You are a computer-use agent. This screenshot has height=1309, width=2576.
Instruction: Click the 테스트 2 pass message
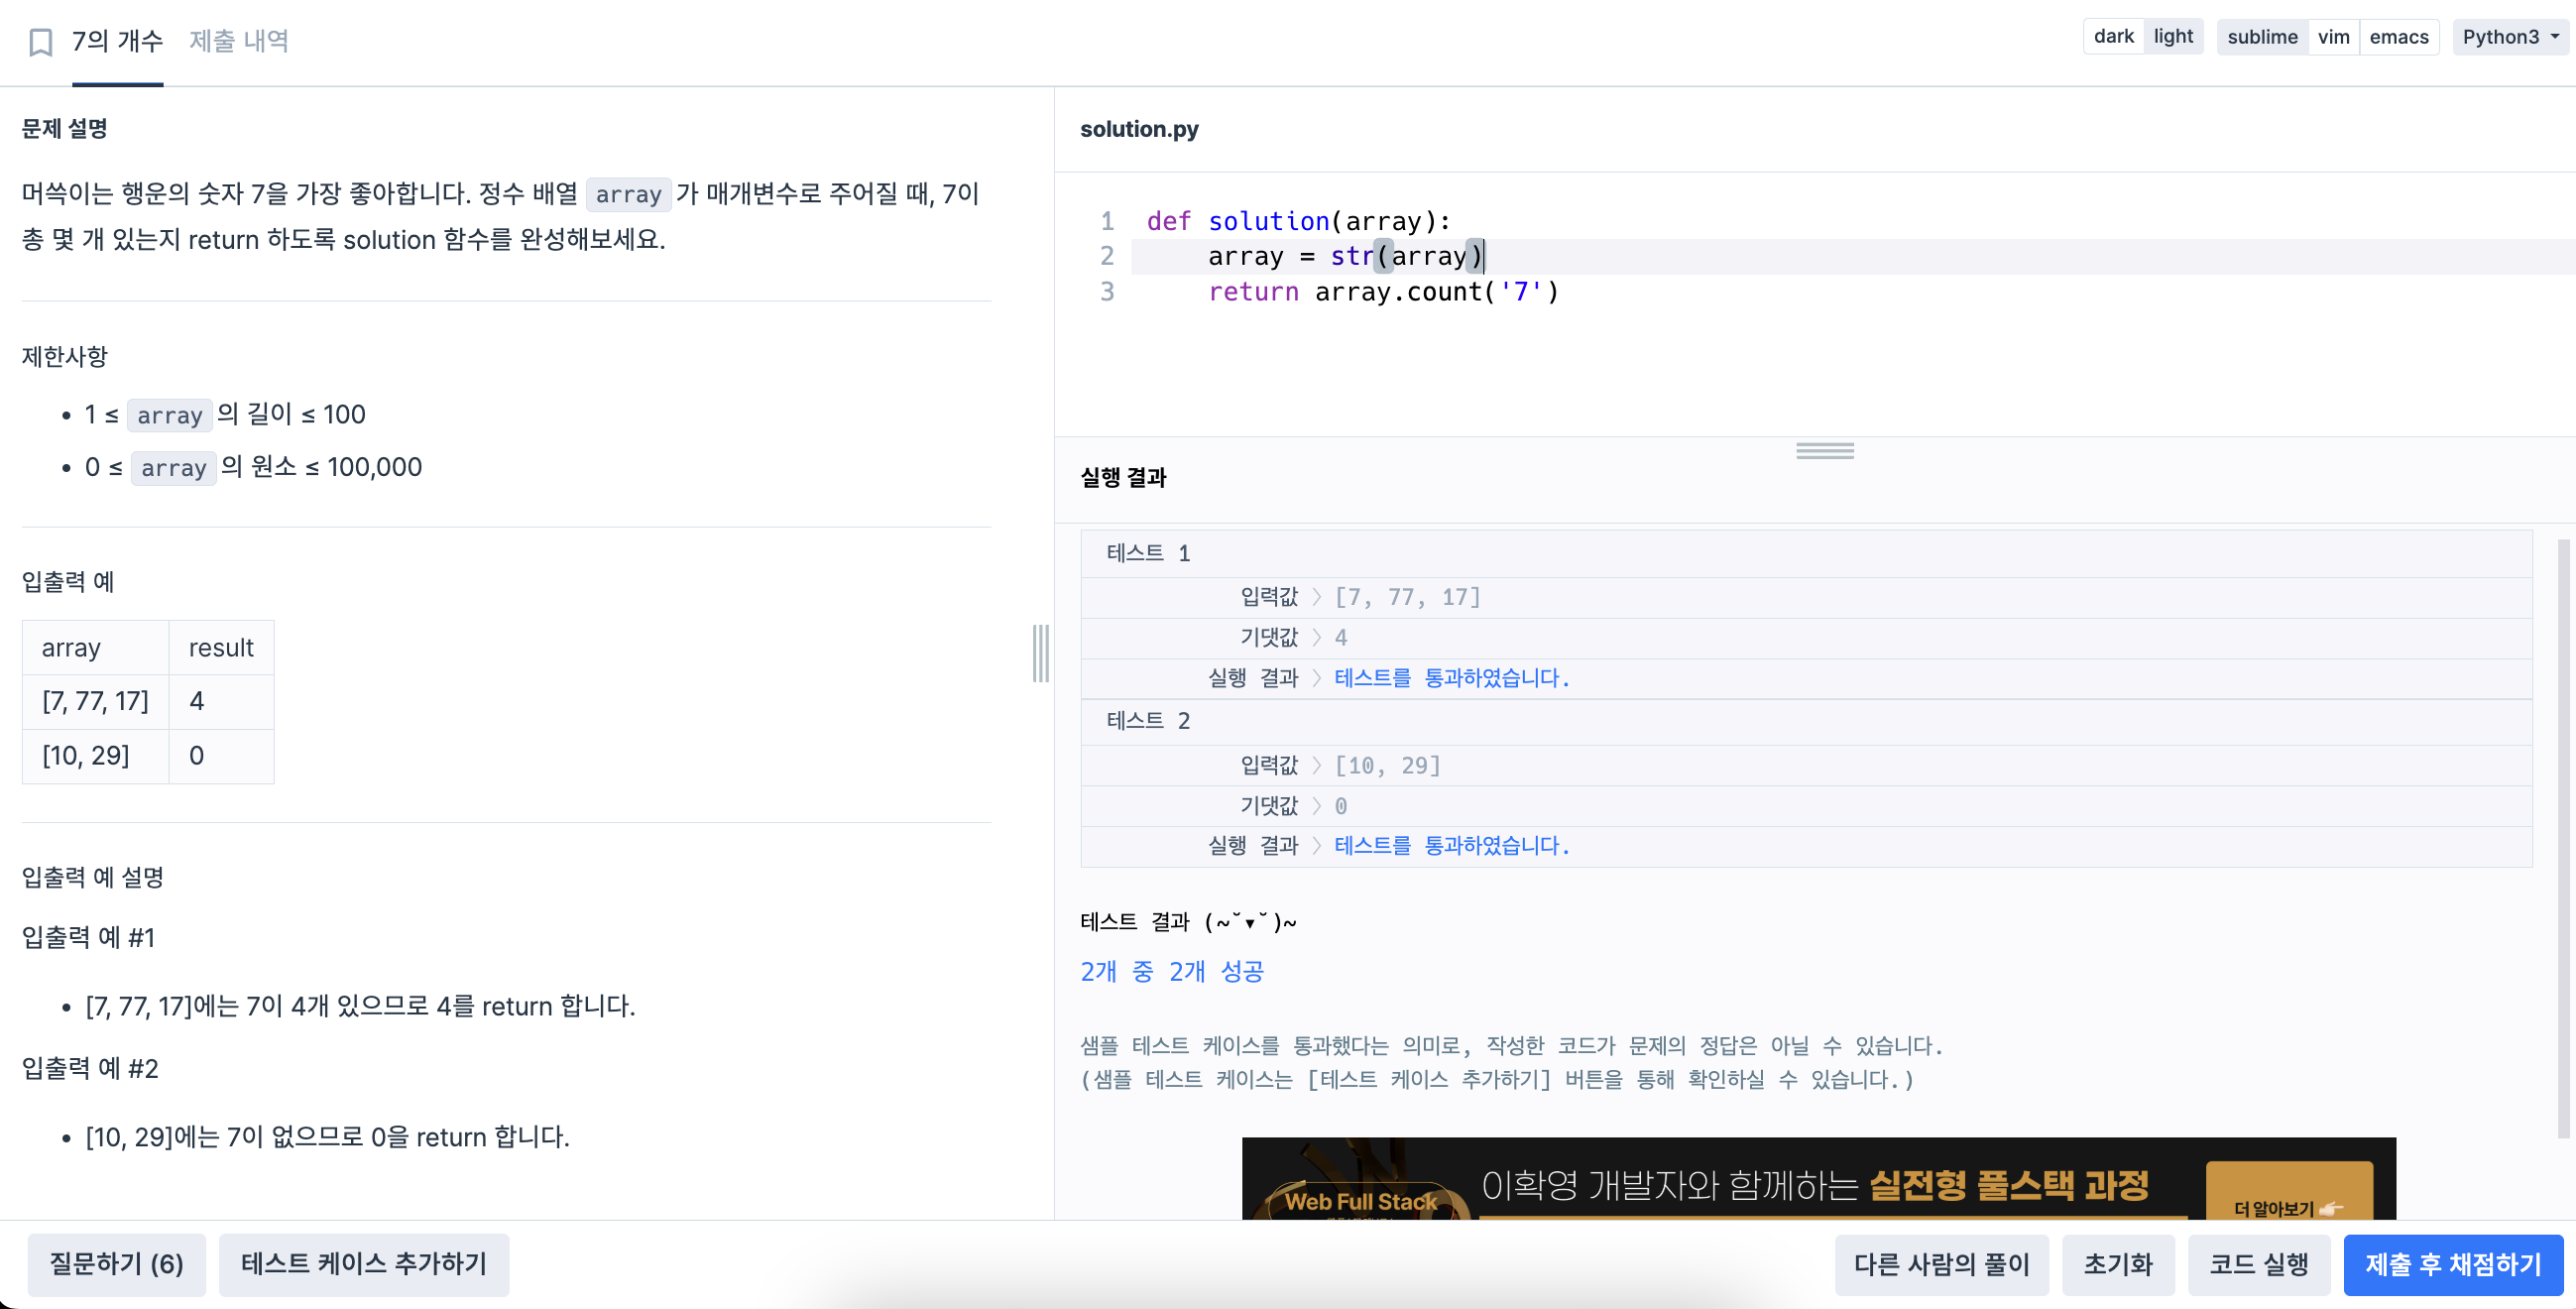coord(1452,846)
